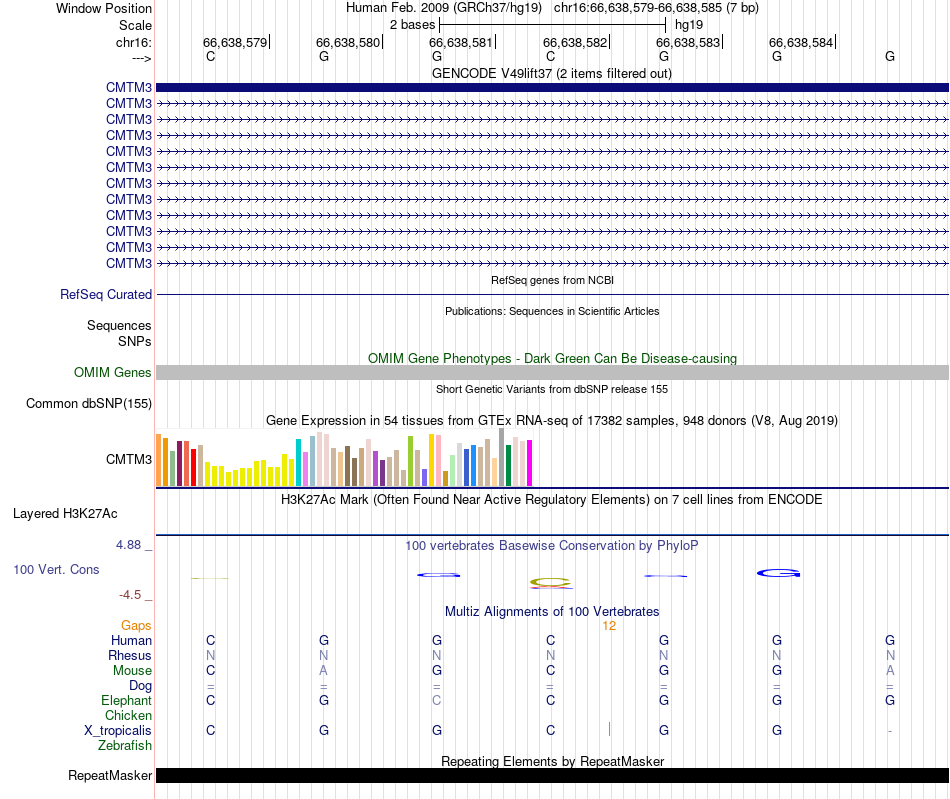The height and width of the screenshot is (799, 950).
Task: Open the H3K27Ac Mark track title
Action: (x=552, y=500)
